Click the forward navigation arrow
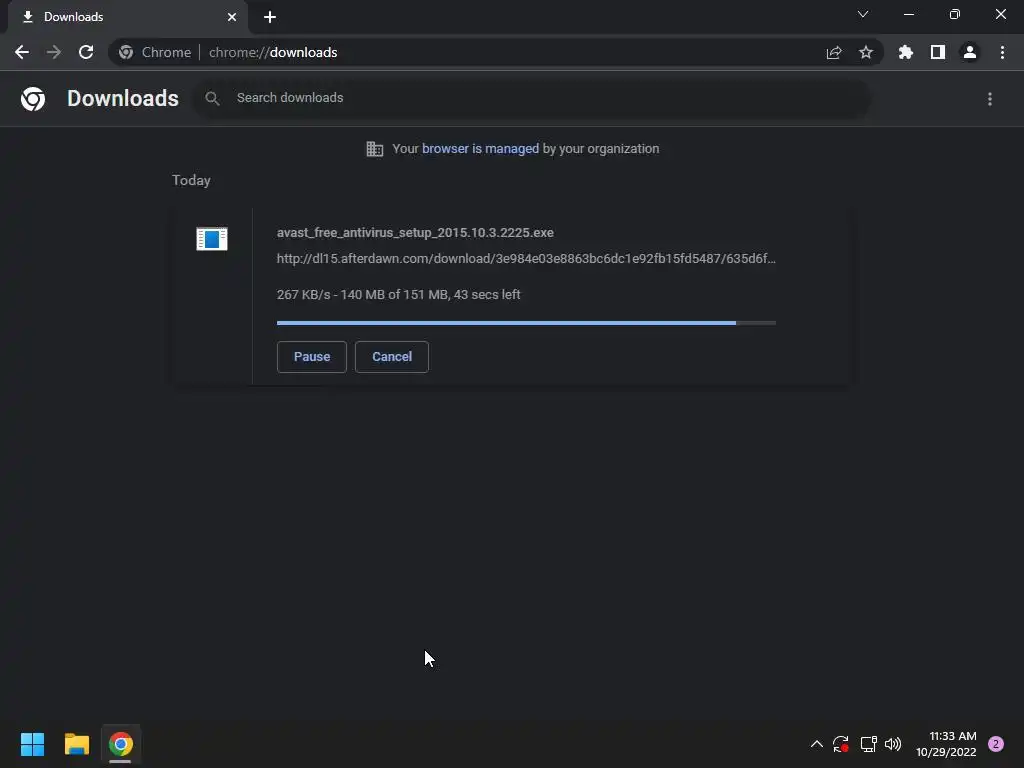The width and height of the screenshot is (1024, 768). [x=54, y=52]
